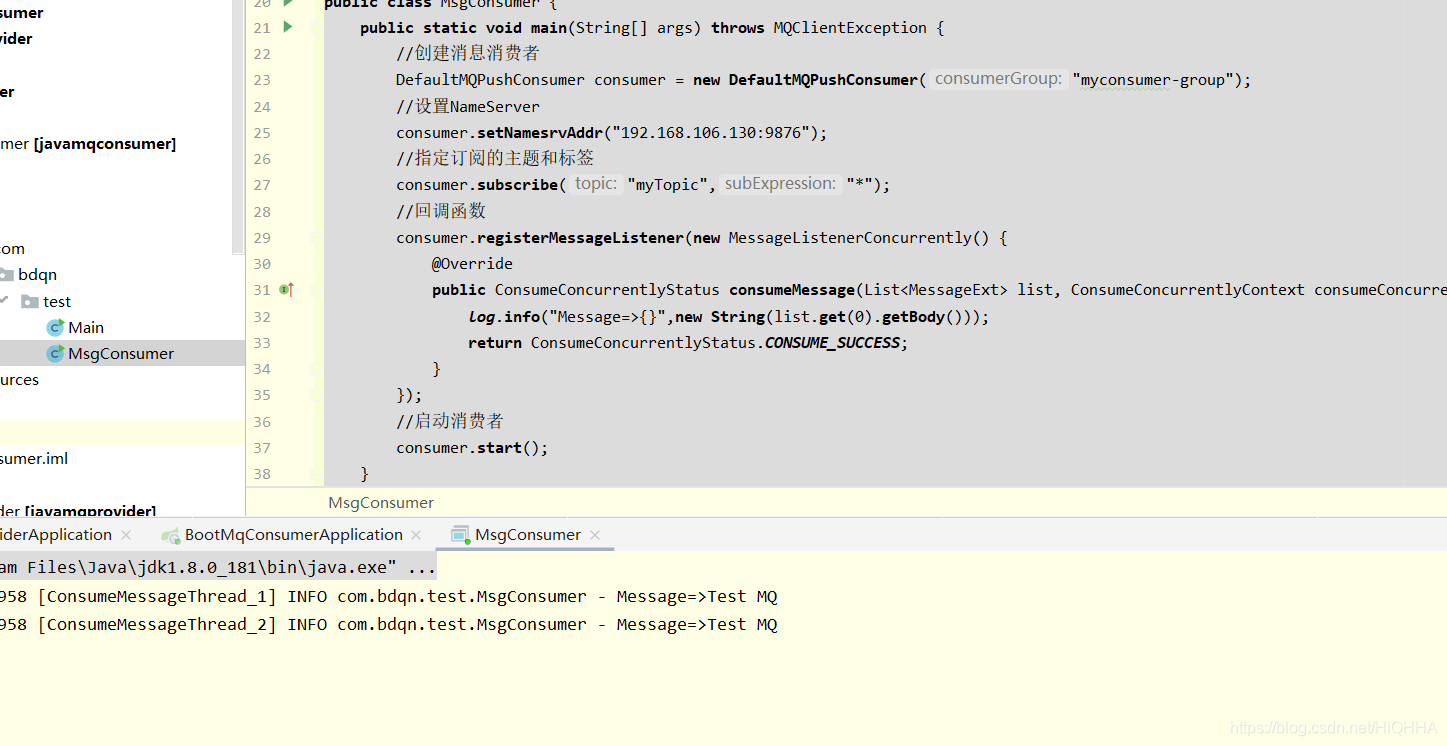The width and height of the screenshot is (1447, 746).
Task: Click the bdqn package folder icon
Action: pyautogui.click(x=6, y=275)
